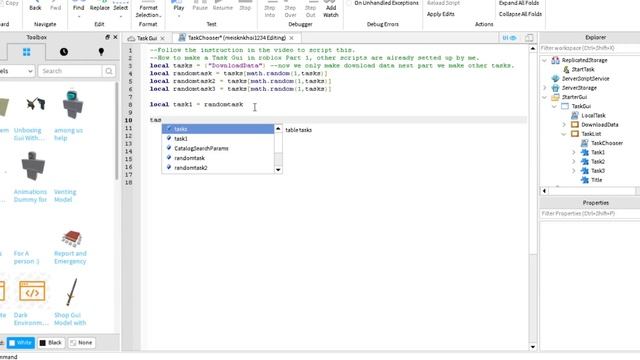Open the Select dropdown in ribbon

(x=121, y=8)
